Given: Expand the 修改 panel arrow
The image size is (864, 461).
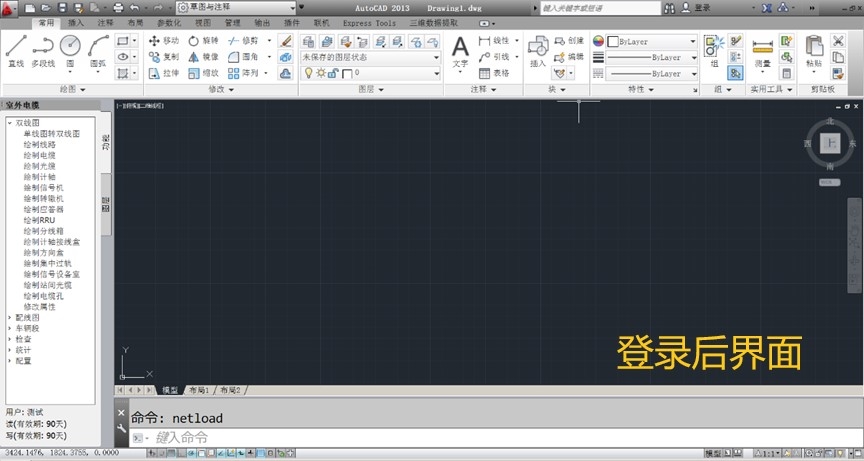Looking at the screenshot, I should click(x=231, y=89).
